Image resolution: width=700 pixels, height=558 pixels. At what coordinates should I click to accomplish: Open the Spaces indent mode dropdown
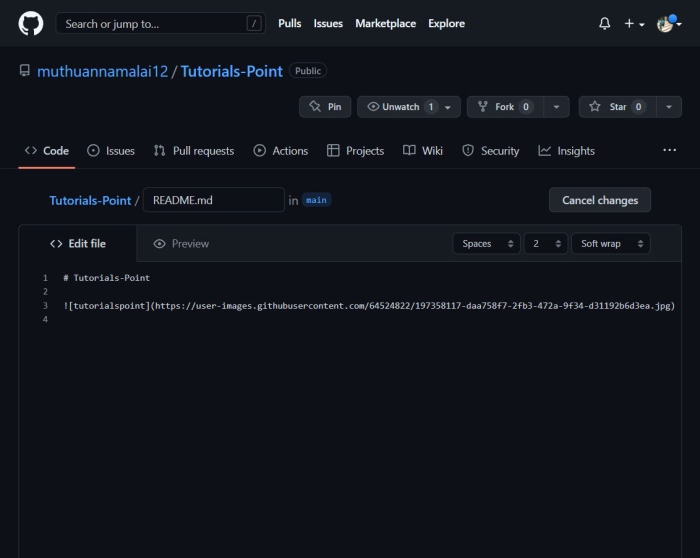click(487, 244)
